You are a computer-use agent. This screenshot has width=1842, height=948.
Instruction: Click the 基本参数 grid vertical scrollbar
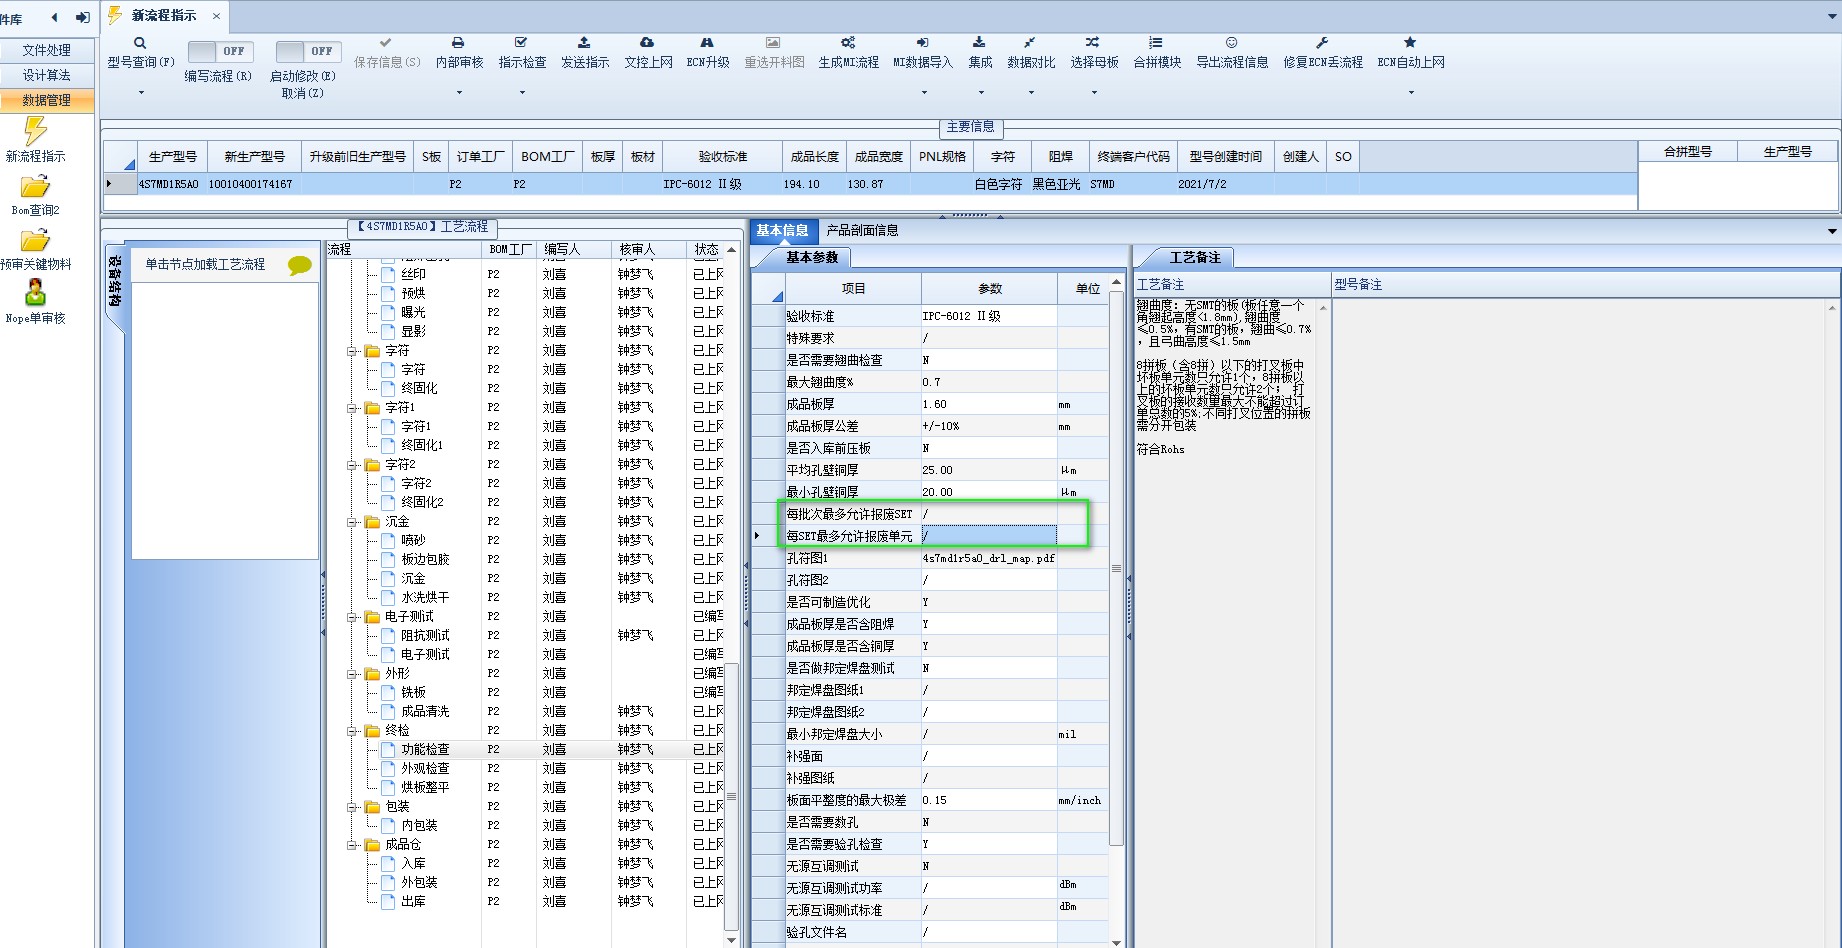click(x=1116, y=568)
